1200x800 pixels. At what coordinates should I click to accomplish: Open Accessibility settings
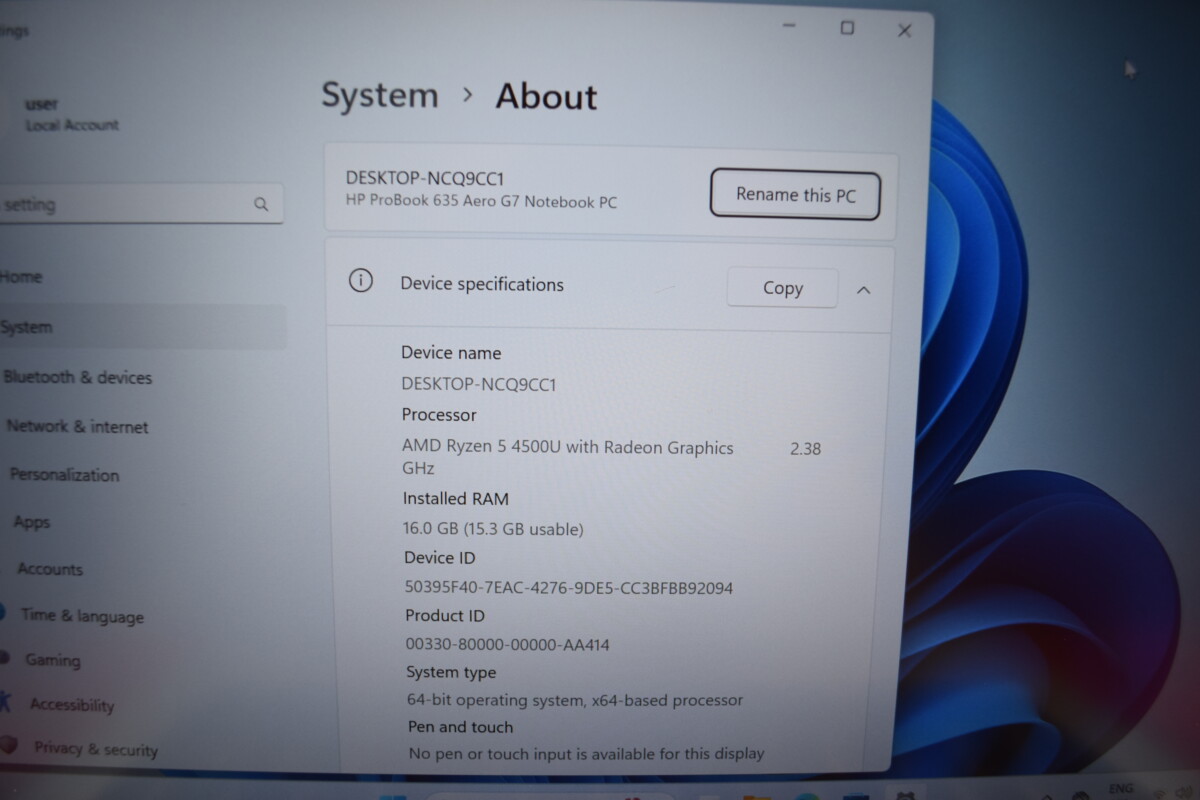[71, 704]
